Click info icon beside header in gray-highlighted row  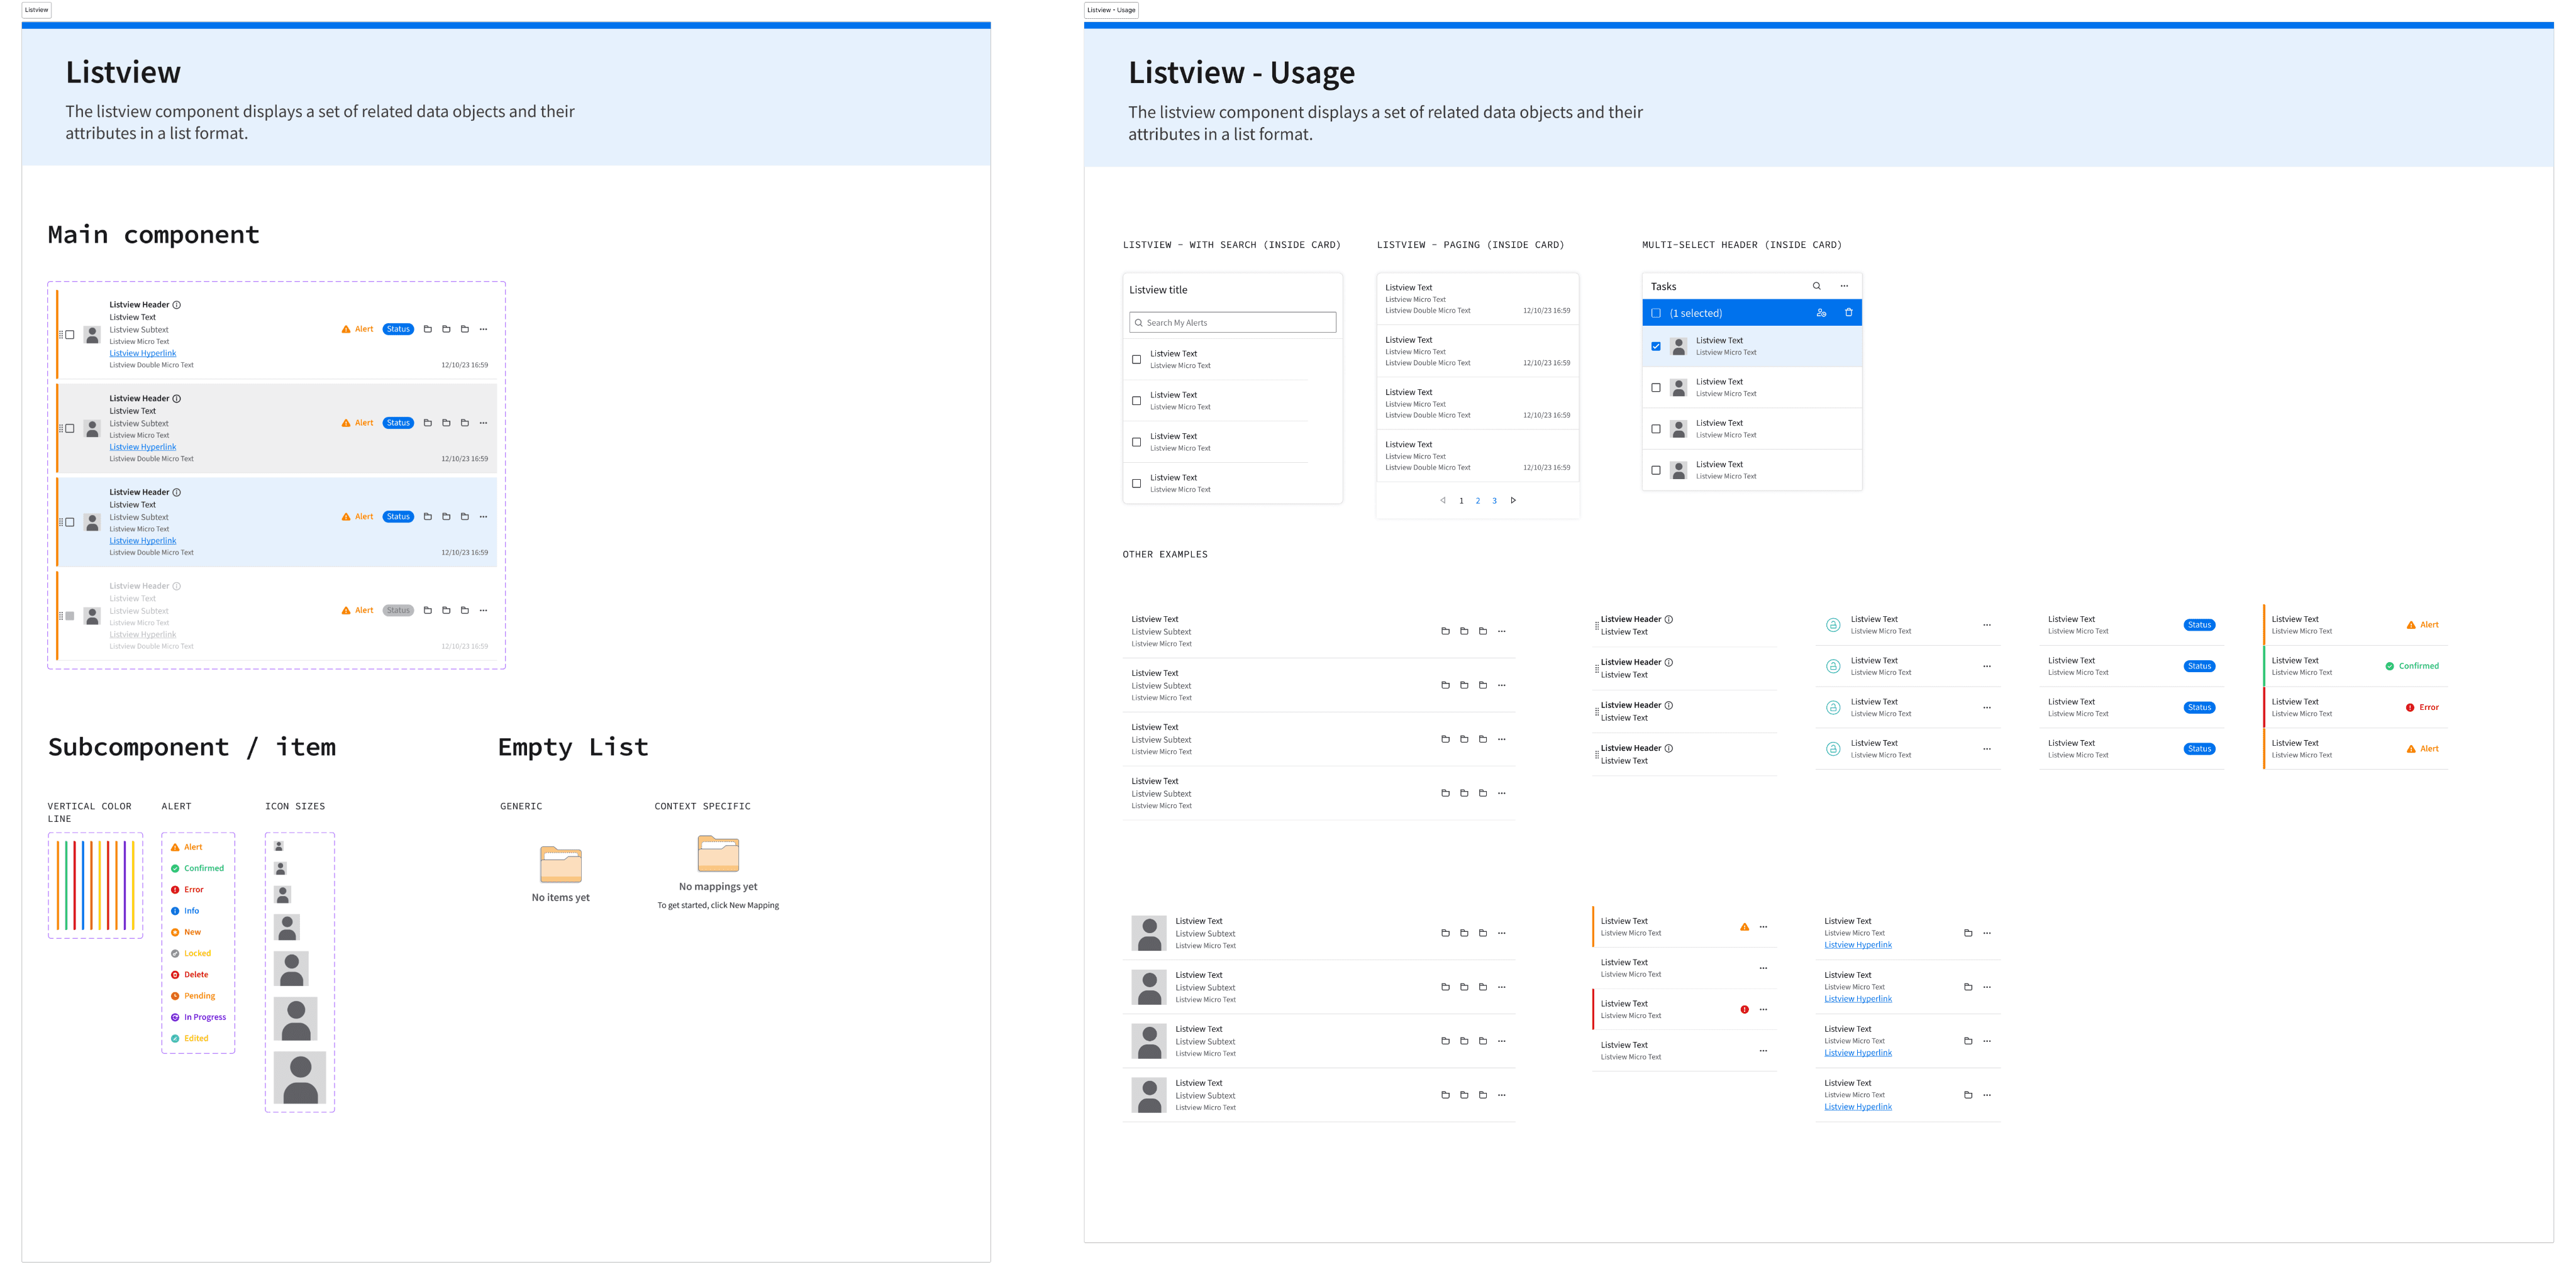(x=177, y=398)
